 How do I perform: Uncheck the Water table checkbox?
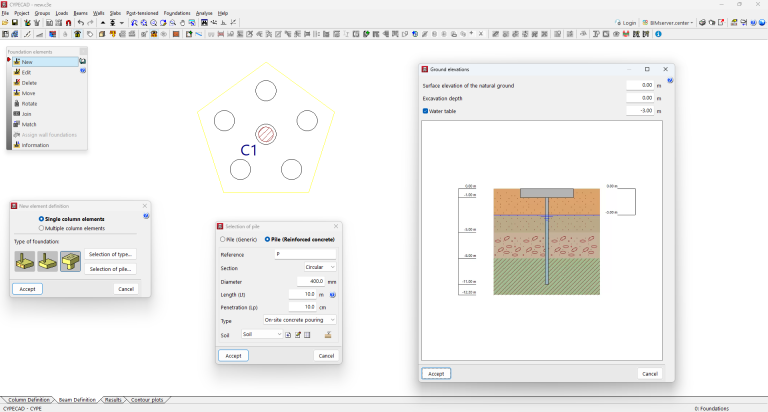coord(426,111)
